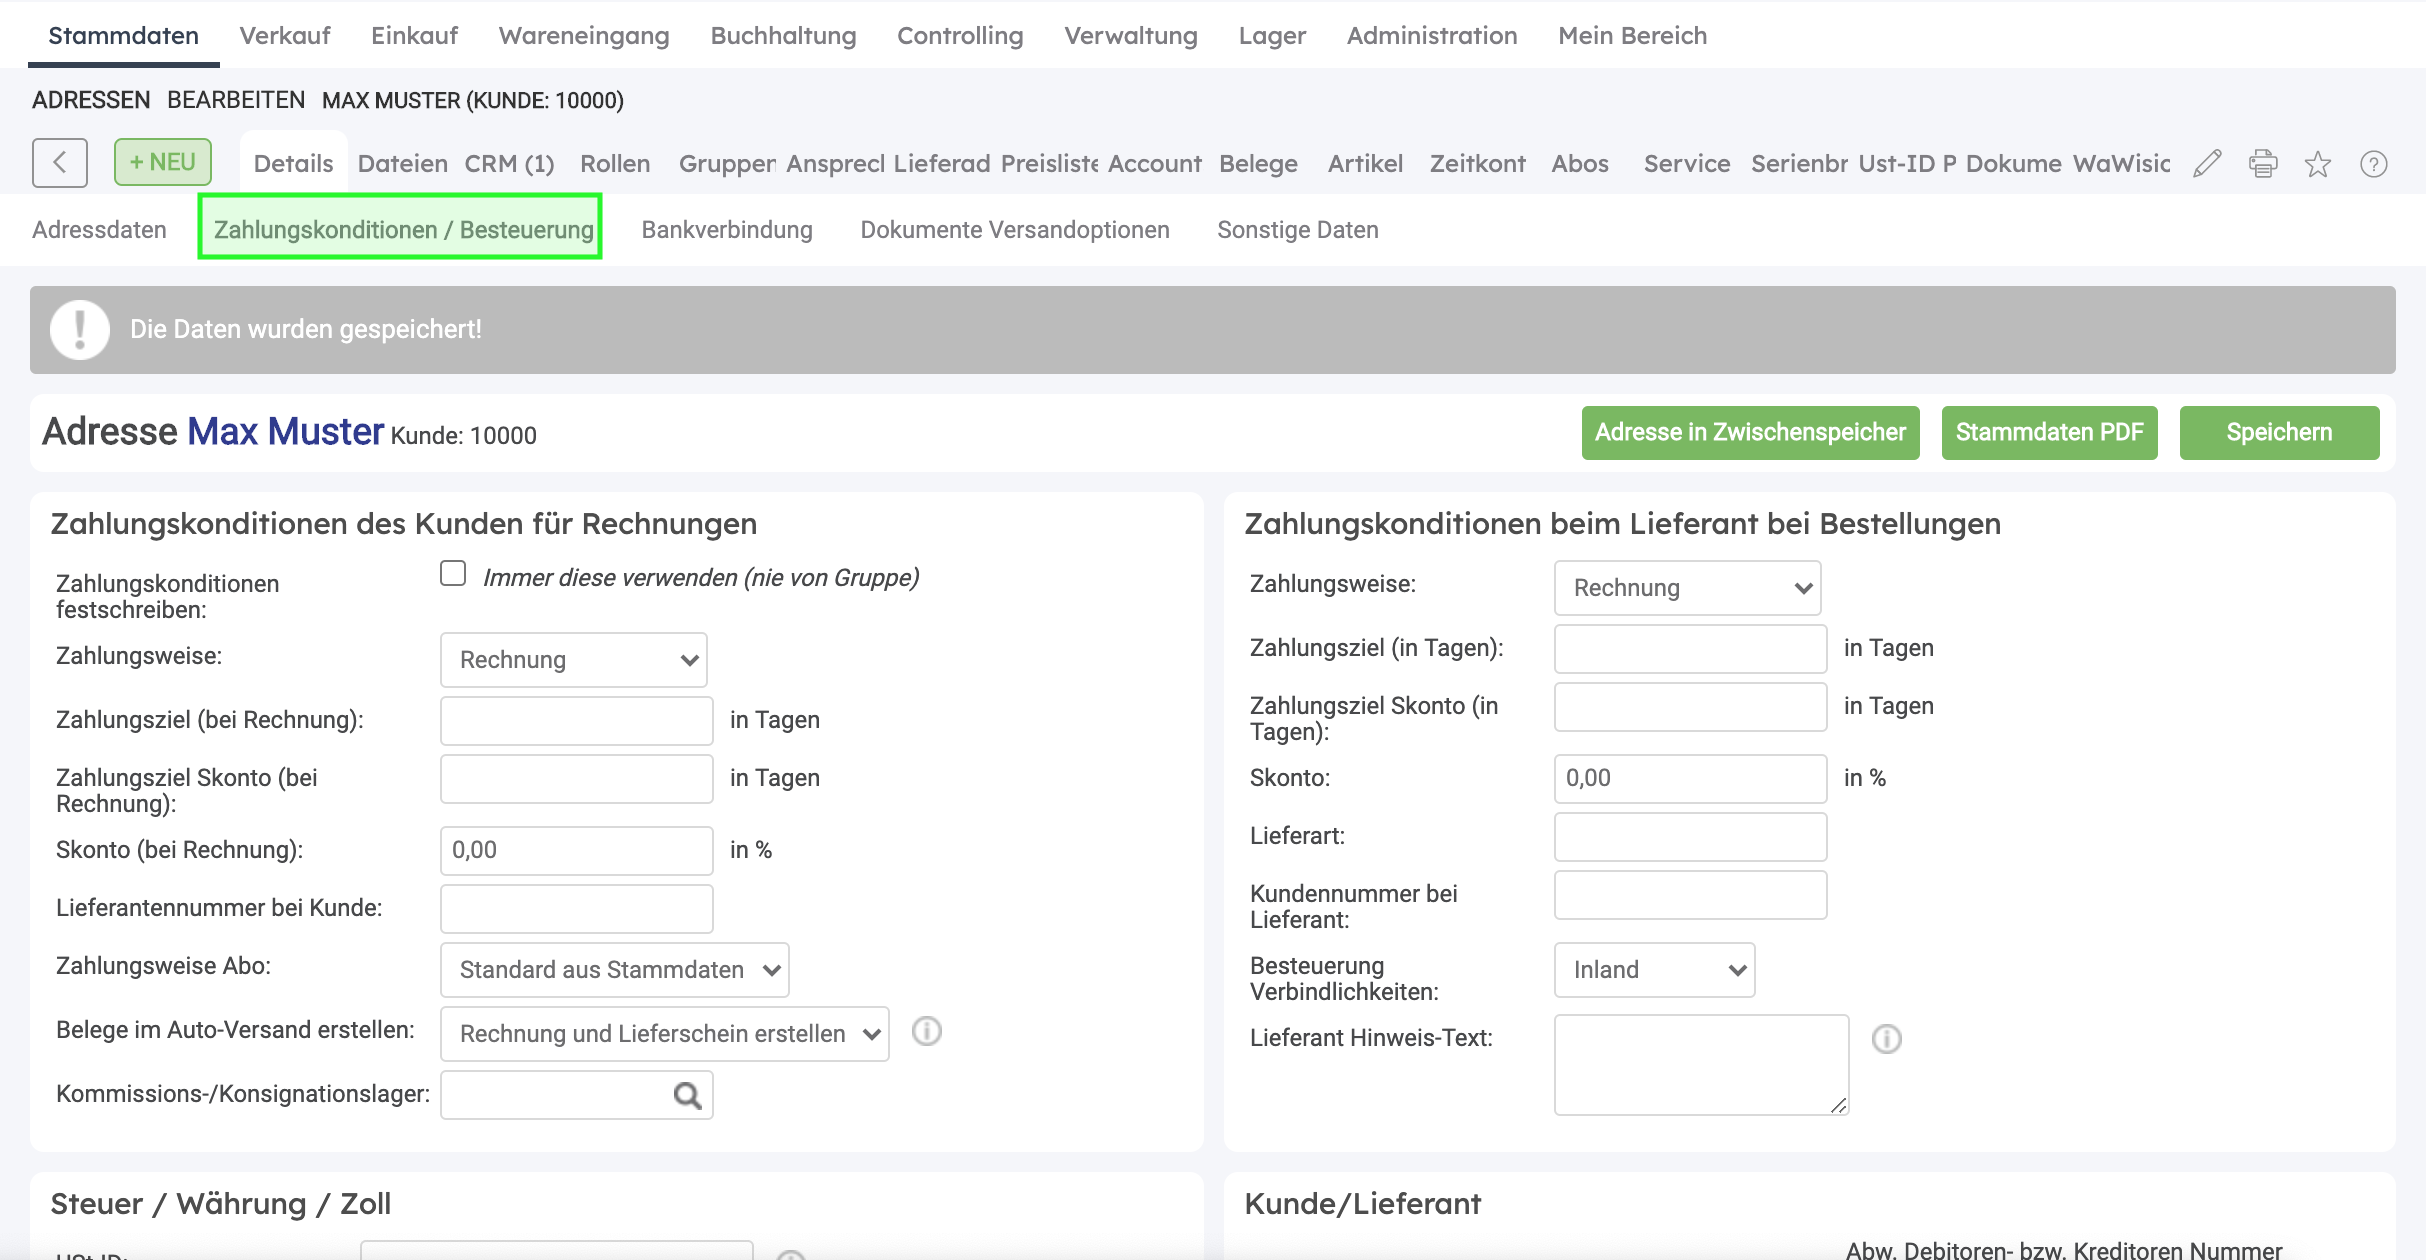Click info icon next to Auto-Versand dropdown
This screenshot has height=1260, width=2426.
click(x=927, y=1031)
